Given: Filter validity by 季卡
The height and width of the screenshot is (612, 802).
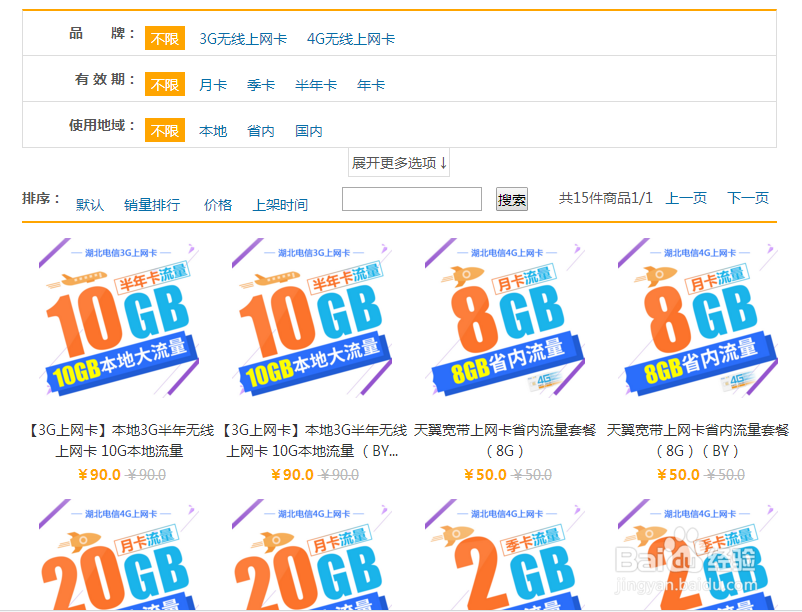Looking at the screenshot, I should (261, 85).
